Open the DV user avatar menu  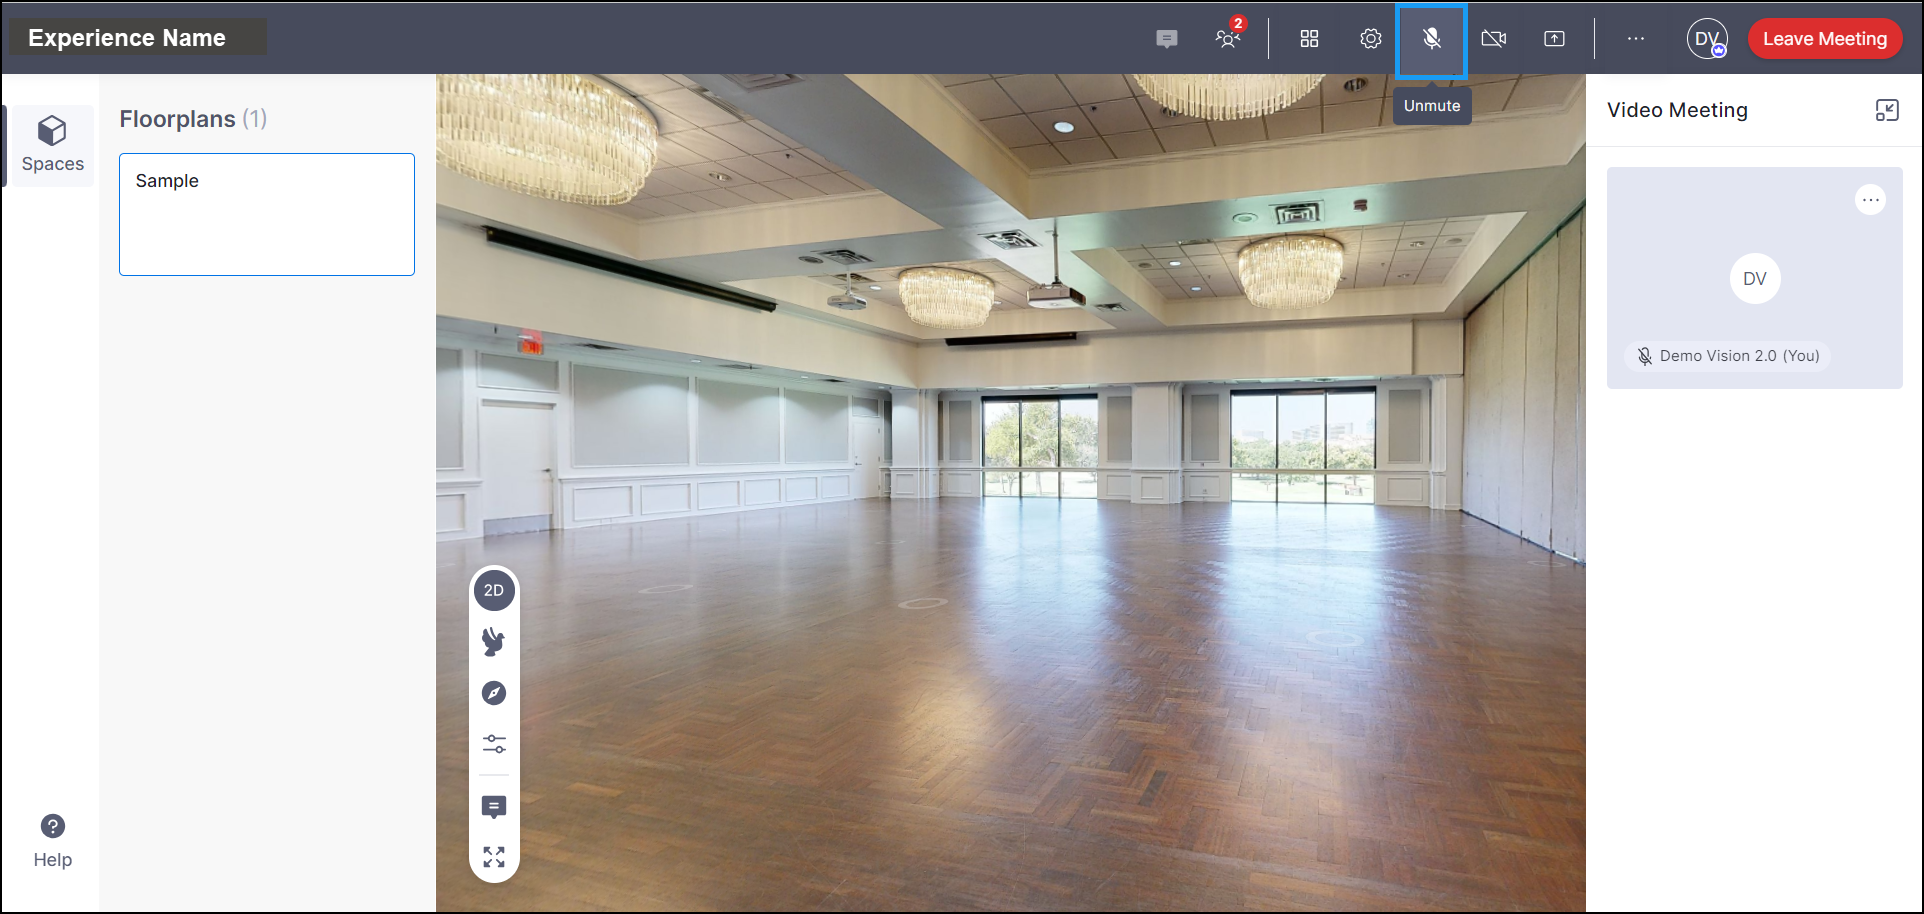1707,39
